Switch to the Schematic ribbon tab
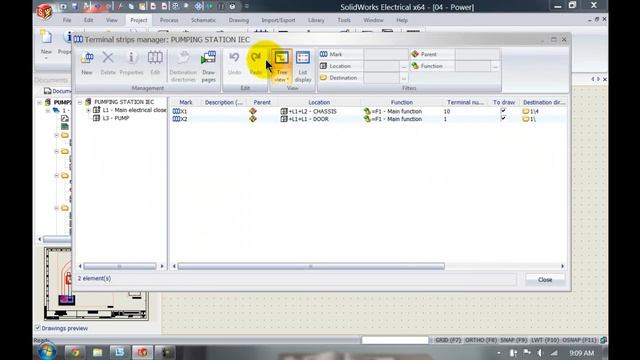The width and height of the screenshot is (640, 360). [203, 20]
